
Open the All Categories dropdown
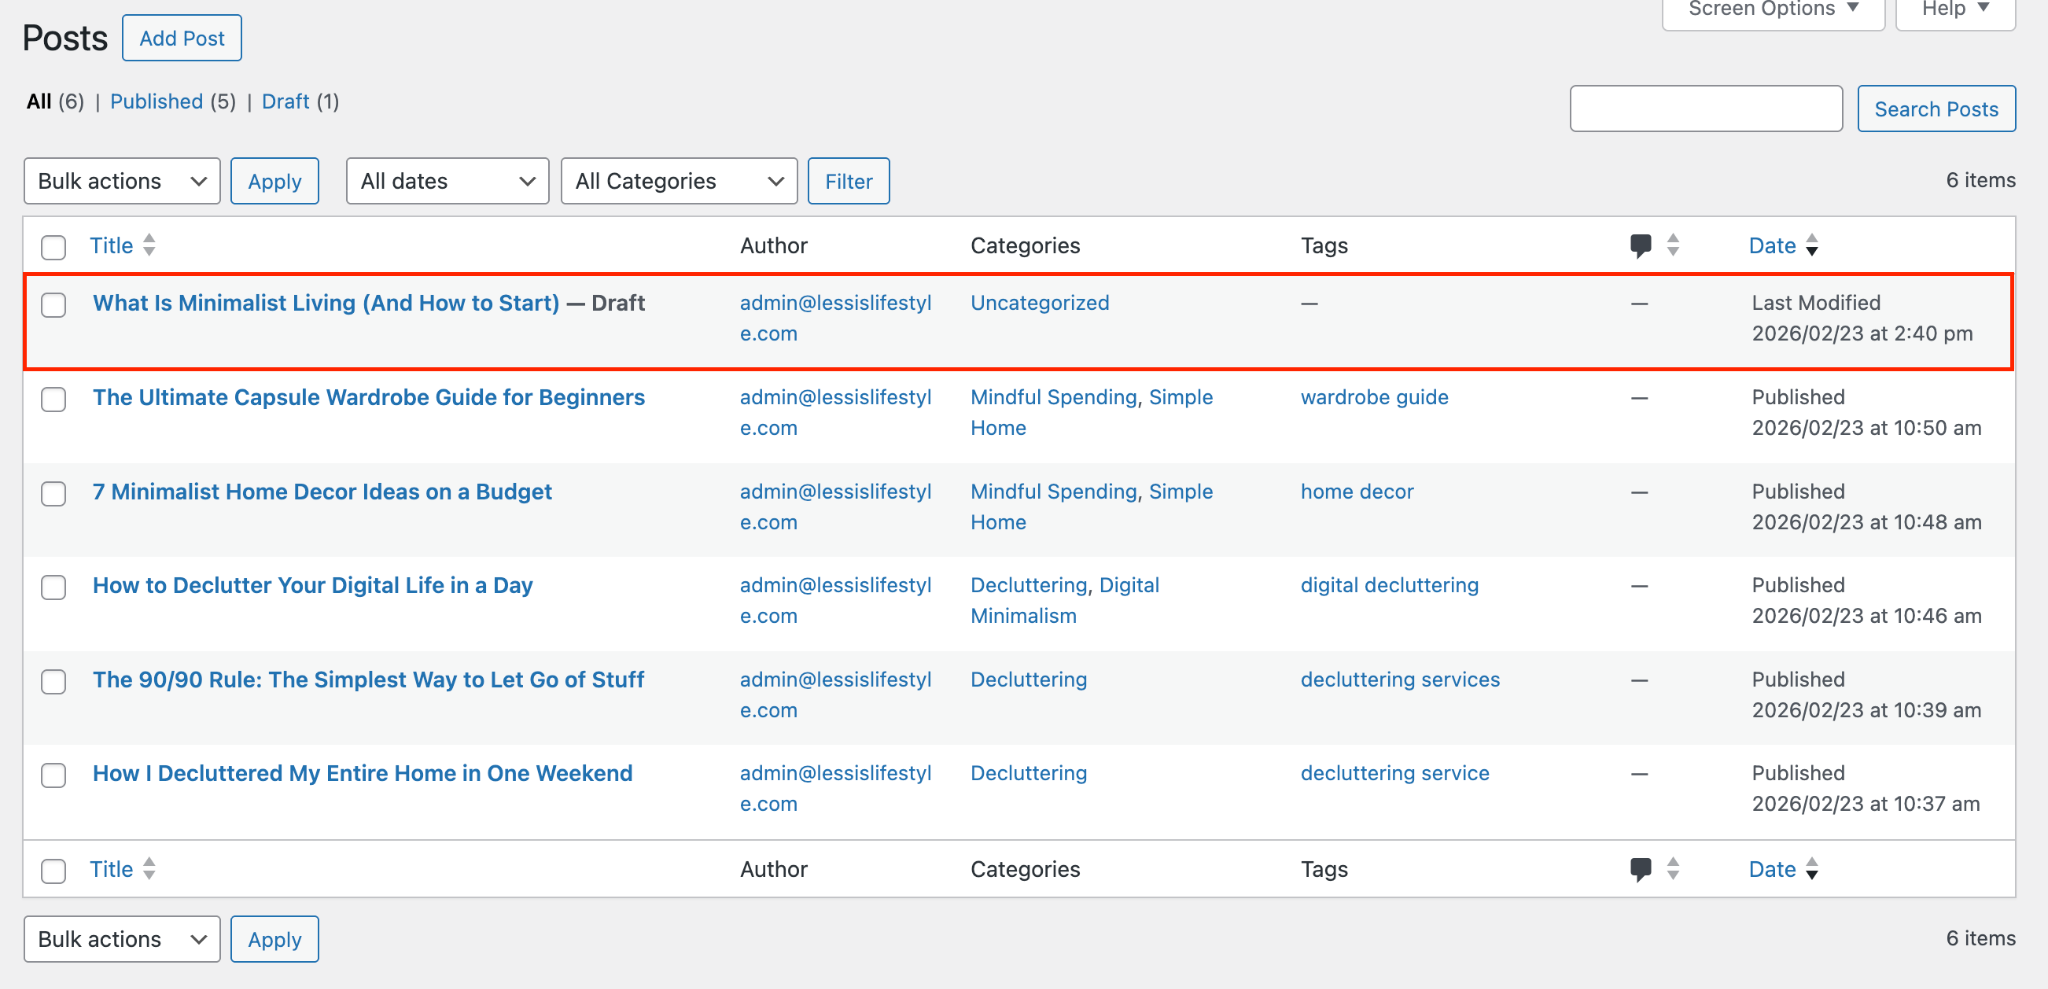point(678,181)
